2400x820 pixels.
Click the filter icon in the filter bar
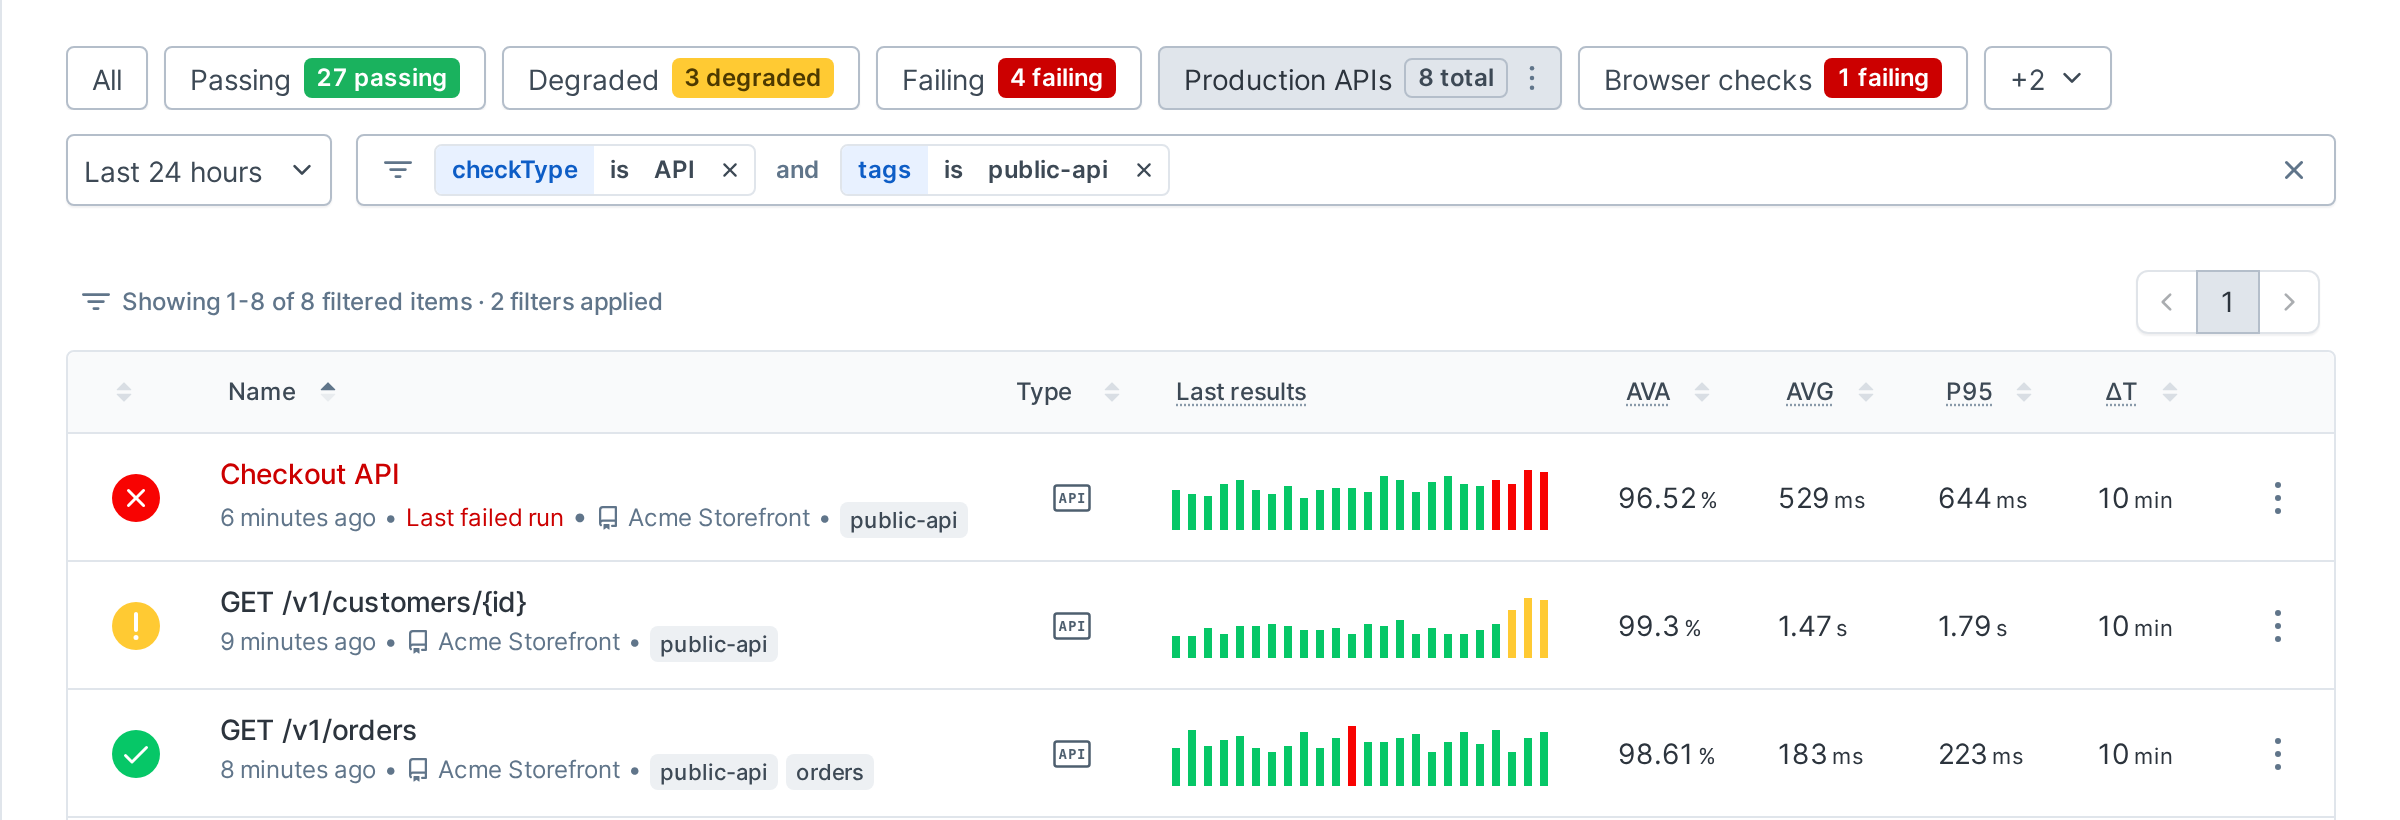398,170
